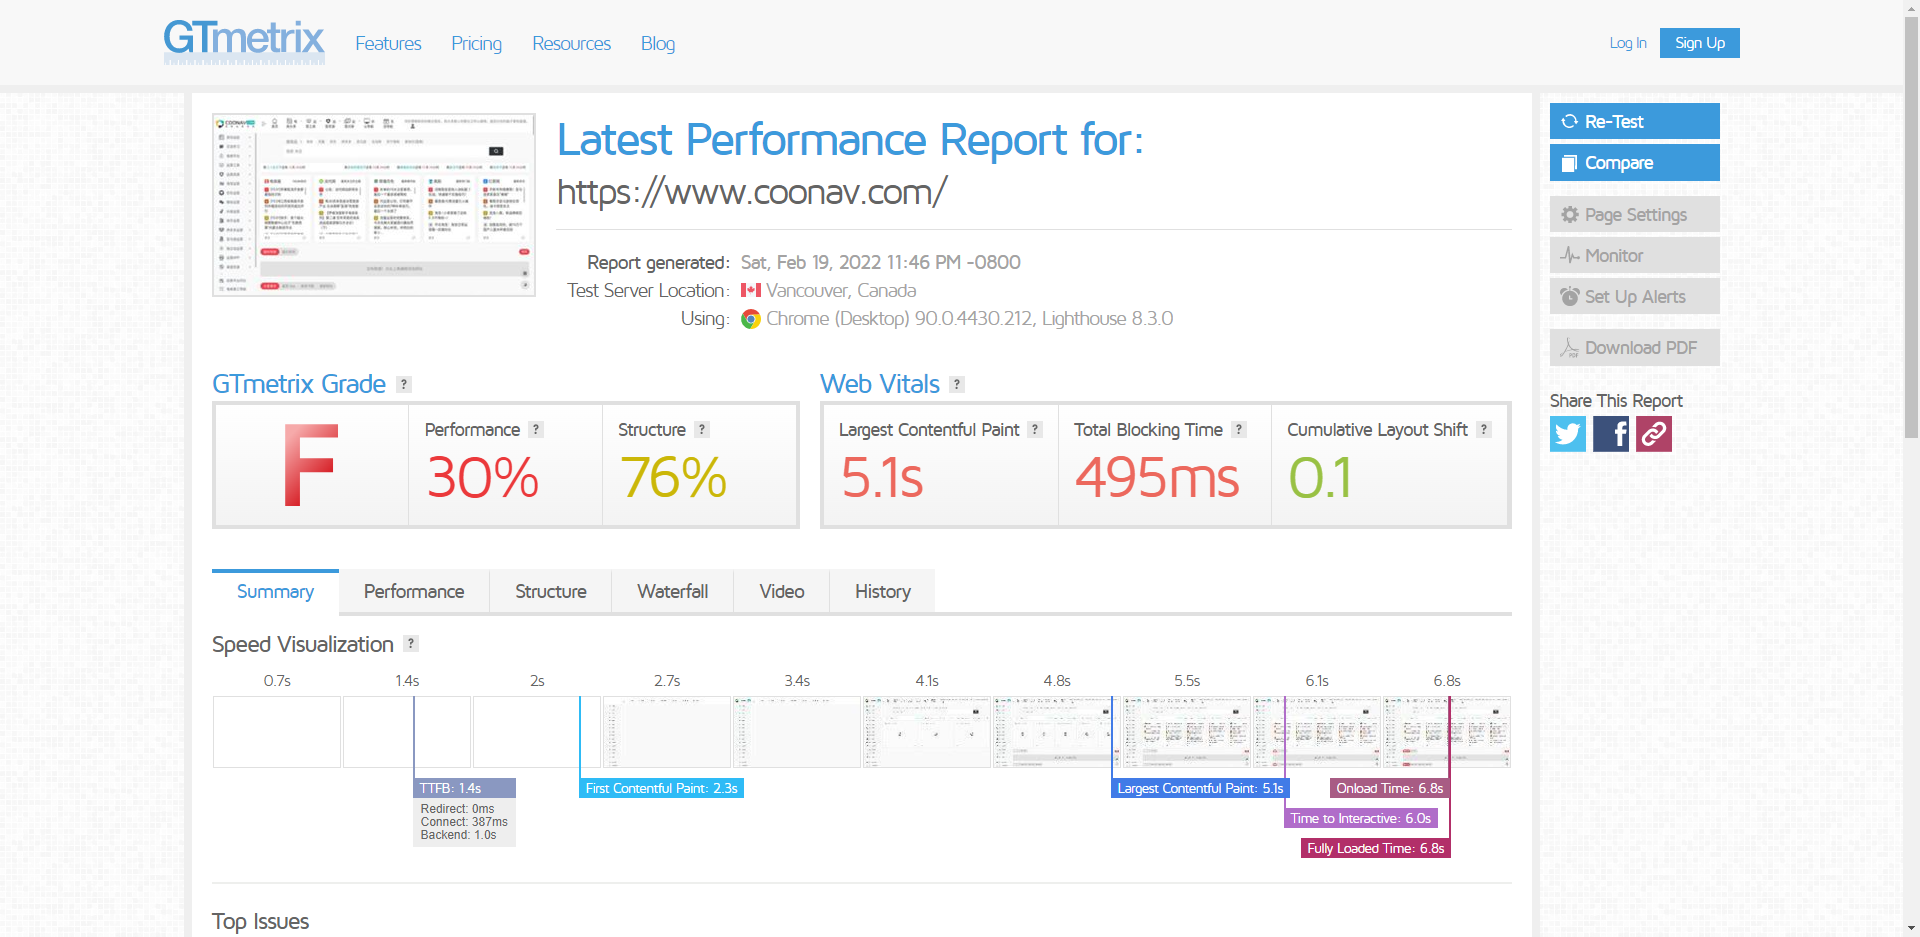Screen dimensions: 1920x937
Task: Click the 5.1s LCP value
Action: tap(882, 477)
